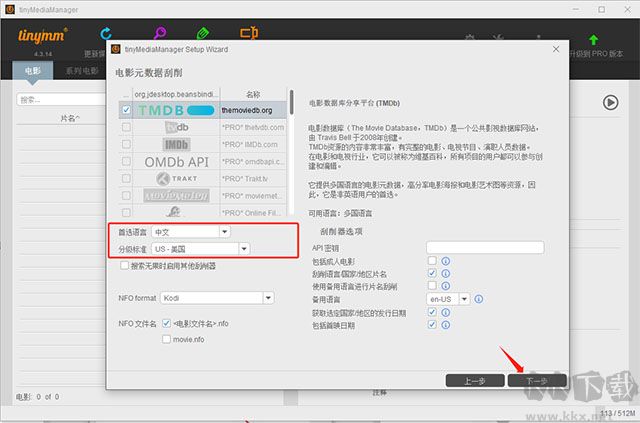Switch to the 系列电影 tab
The width and height of the screenshot is (640, 423).
point(82,71)
